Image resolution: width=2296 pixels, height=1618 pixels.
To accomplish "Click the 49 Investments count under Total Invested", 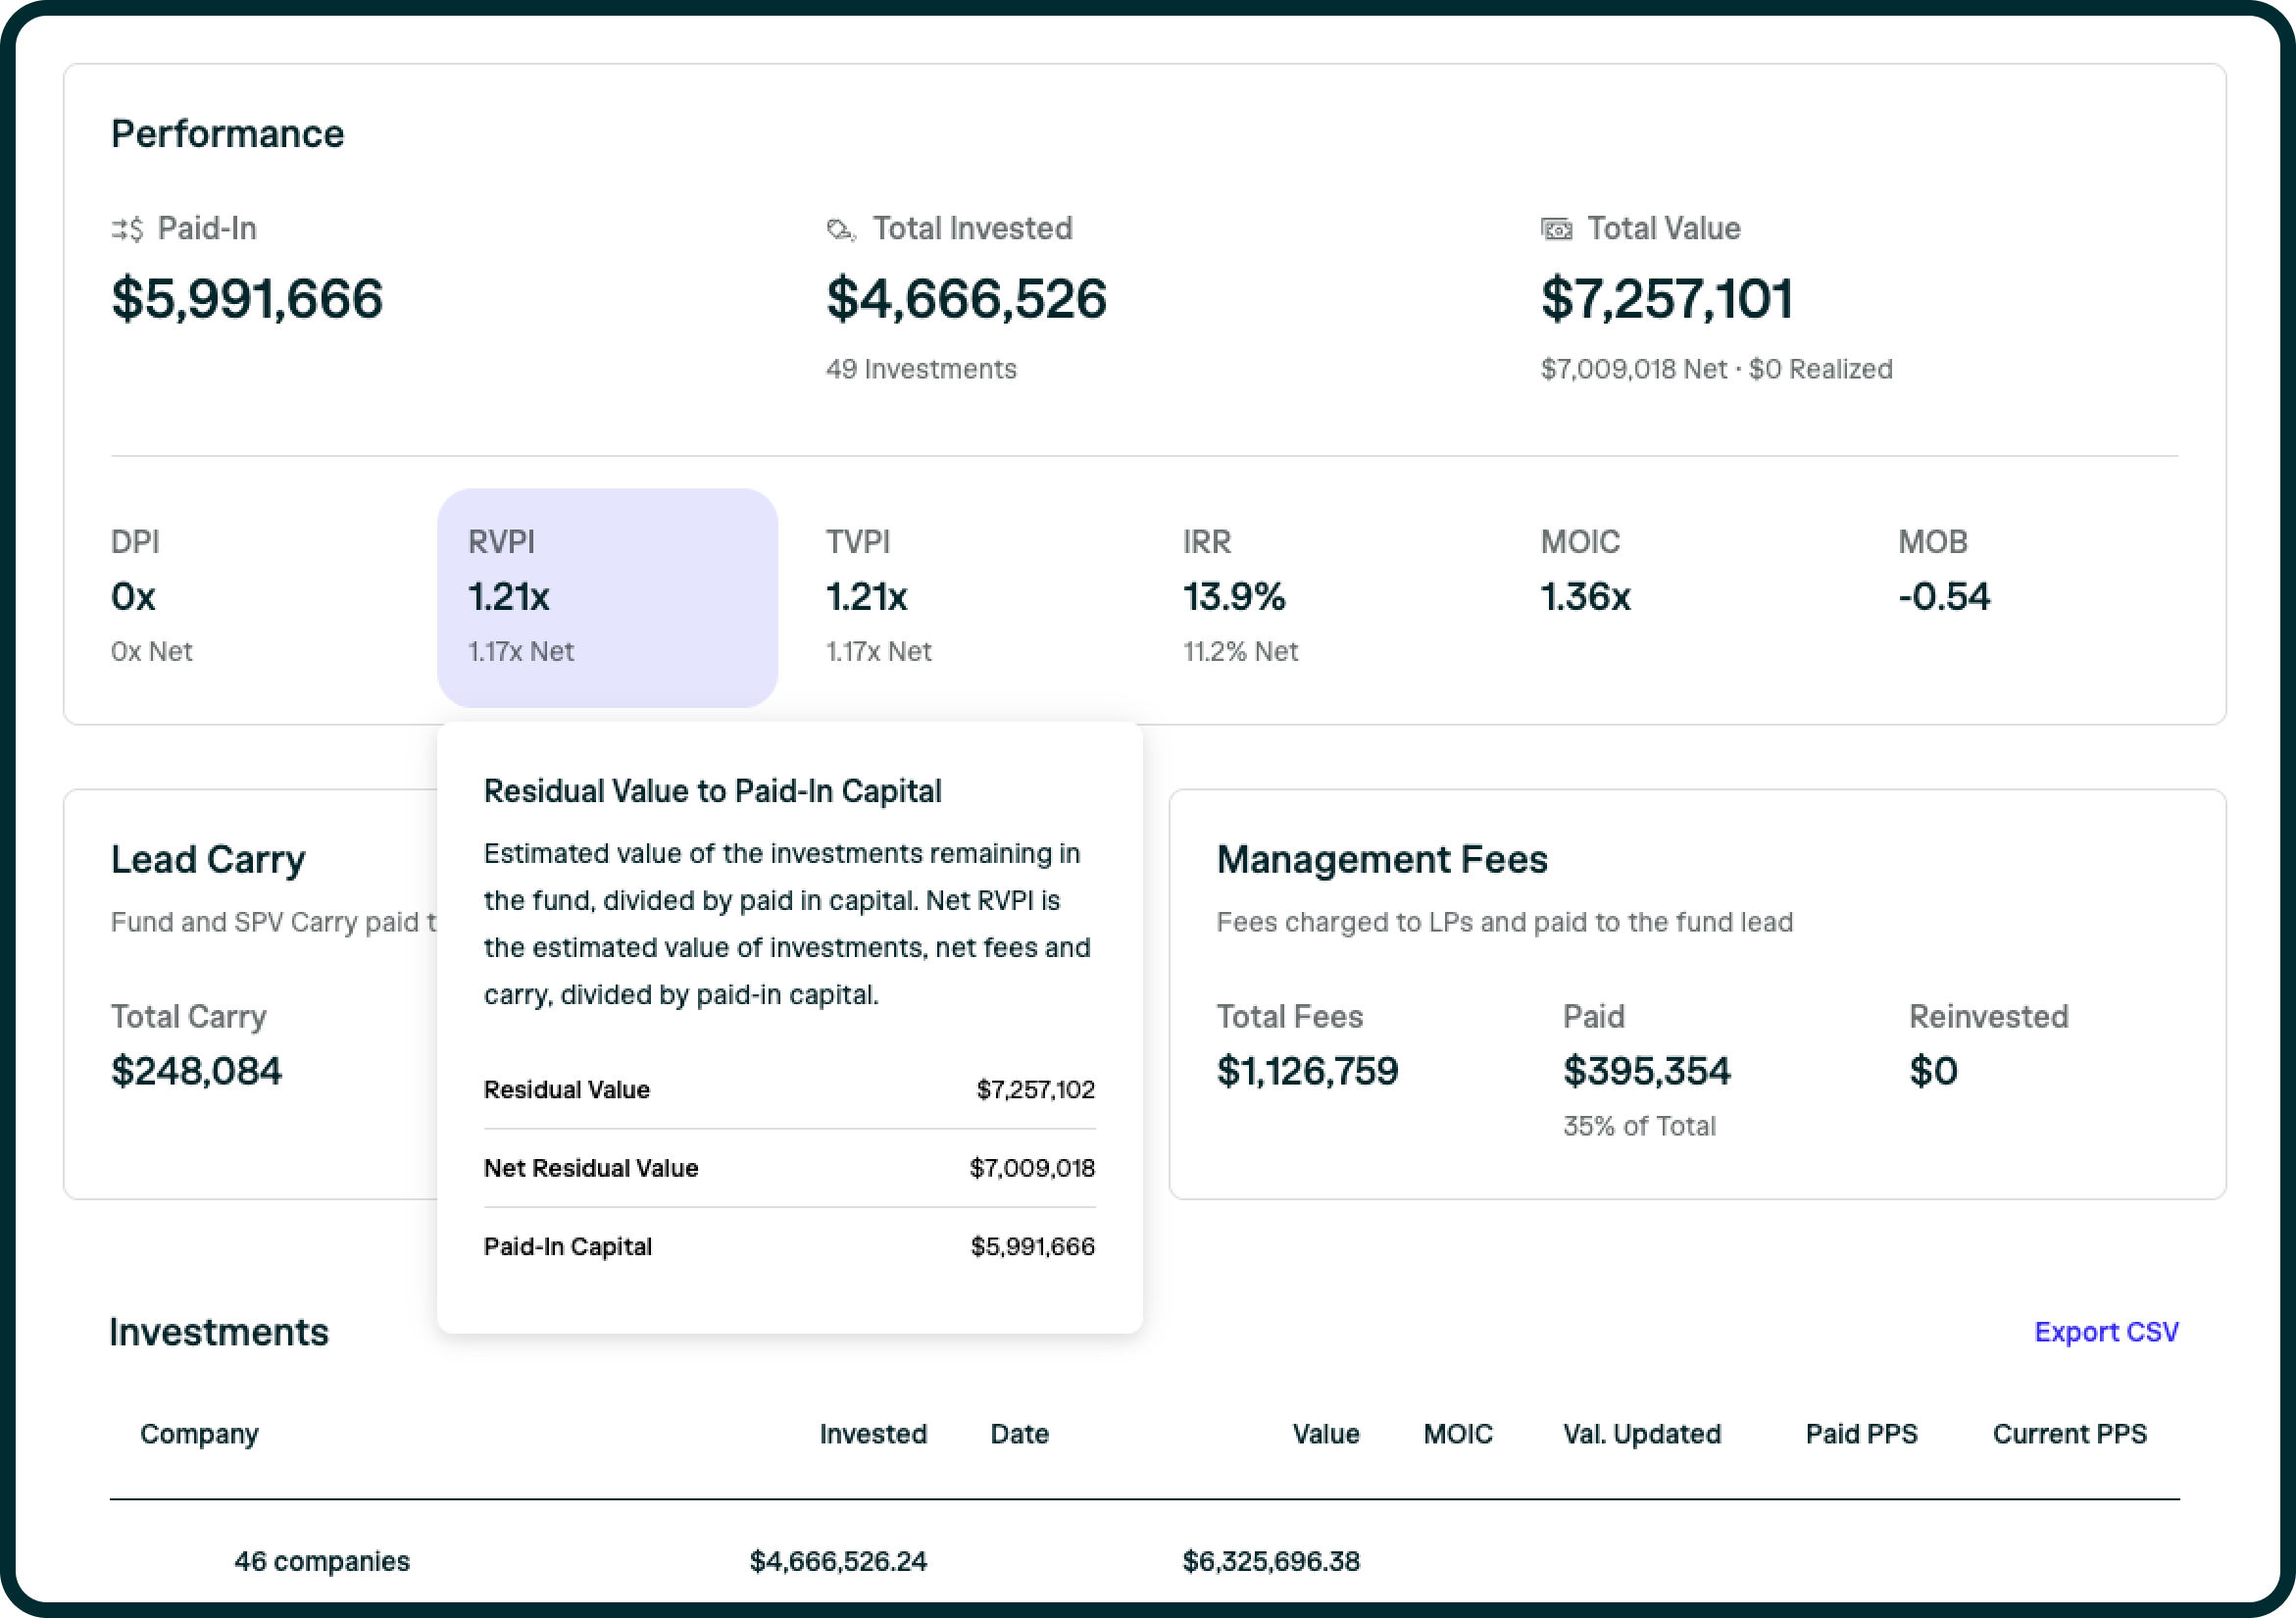I will point(920,369).
